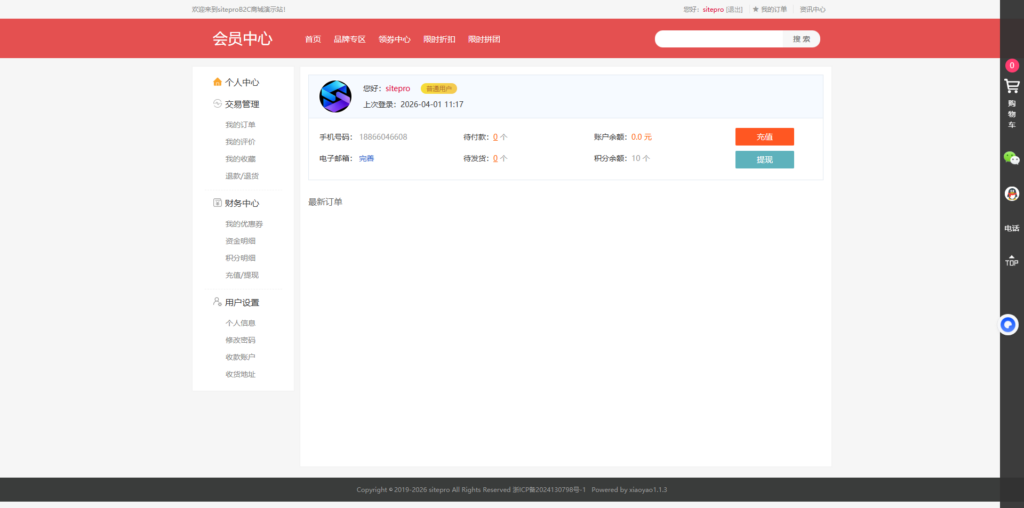1024x508 pixels.
Task: Click the ICP record number in footer
Action: [549, 490]
